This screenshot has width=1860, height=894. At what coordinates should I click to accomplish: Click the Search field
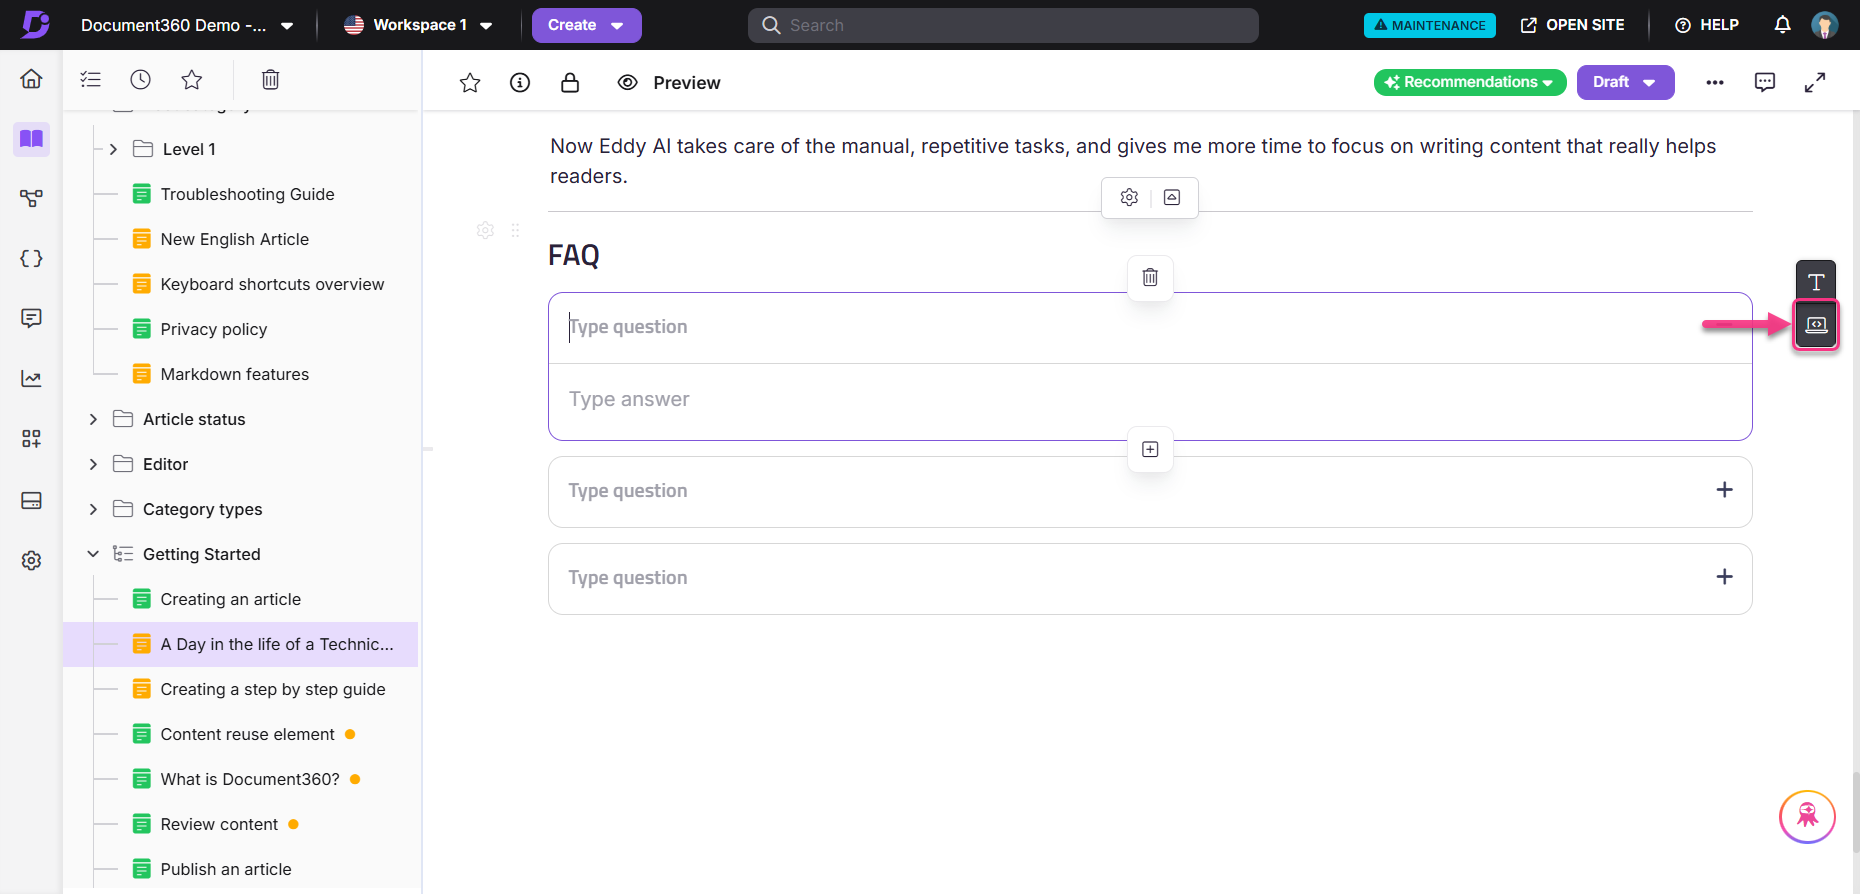point(1003,25)
